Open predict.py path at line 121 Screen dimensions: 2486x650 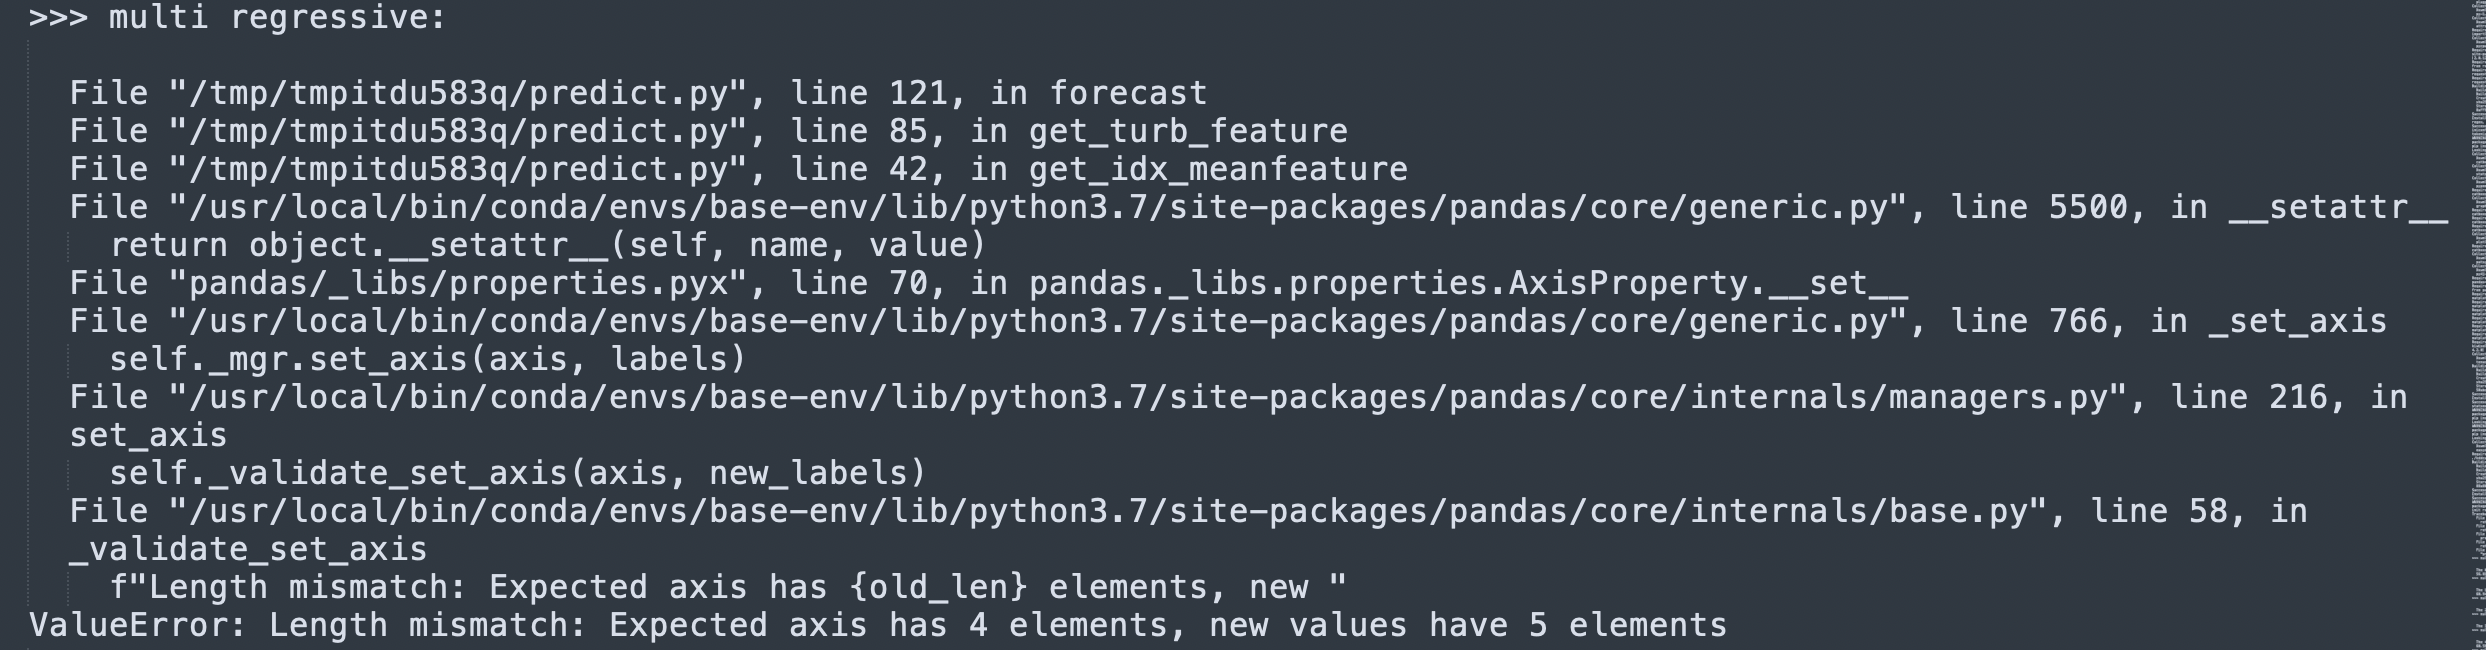(x=459, y=93)
